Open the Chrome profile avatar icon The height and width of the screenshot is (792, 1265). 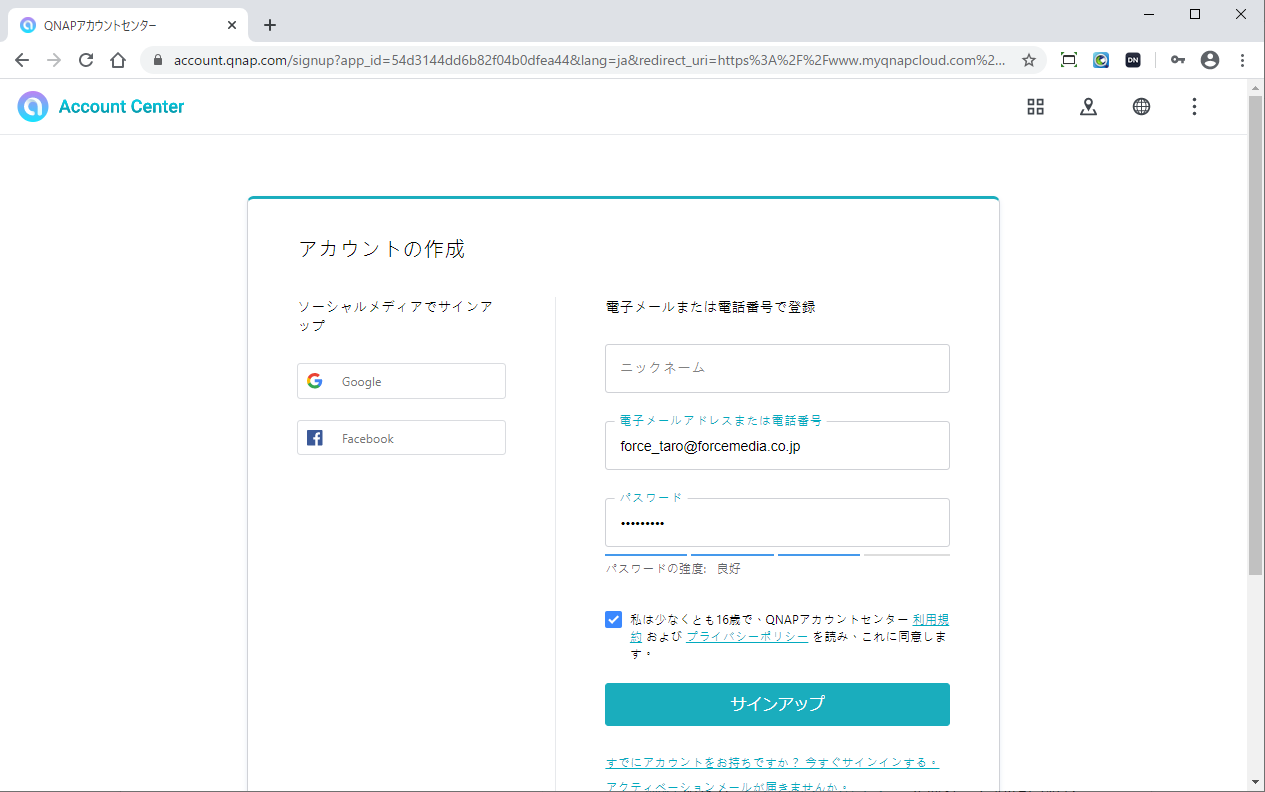click(1210, 60)
